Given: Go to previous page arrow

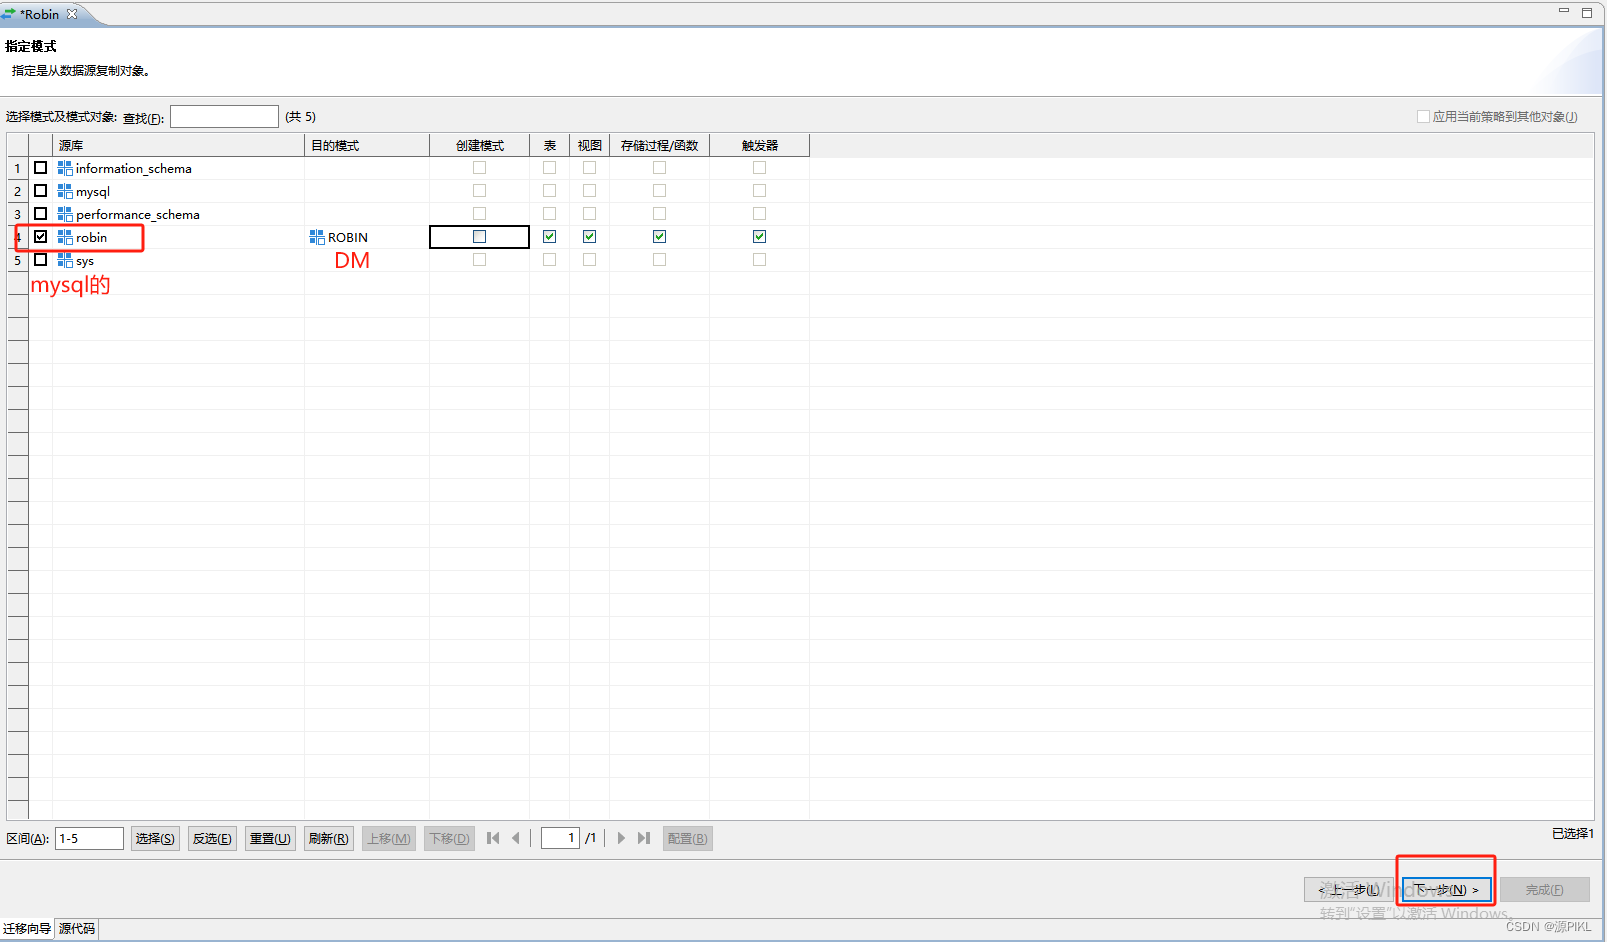Looking at the screenshot, I should [x=516, y=838].
